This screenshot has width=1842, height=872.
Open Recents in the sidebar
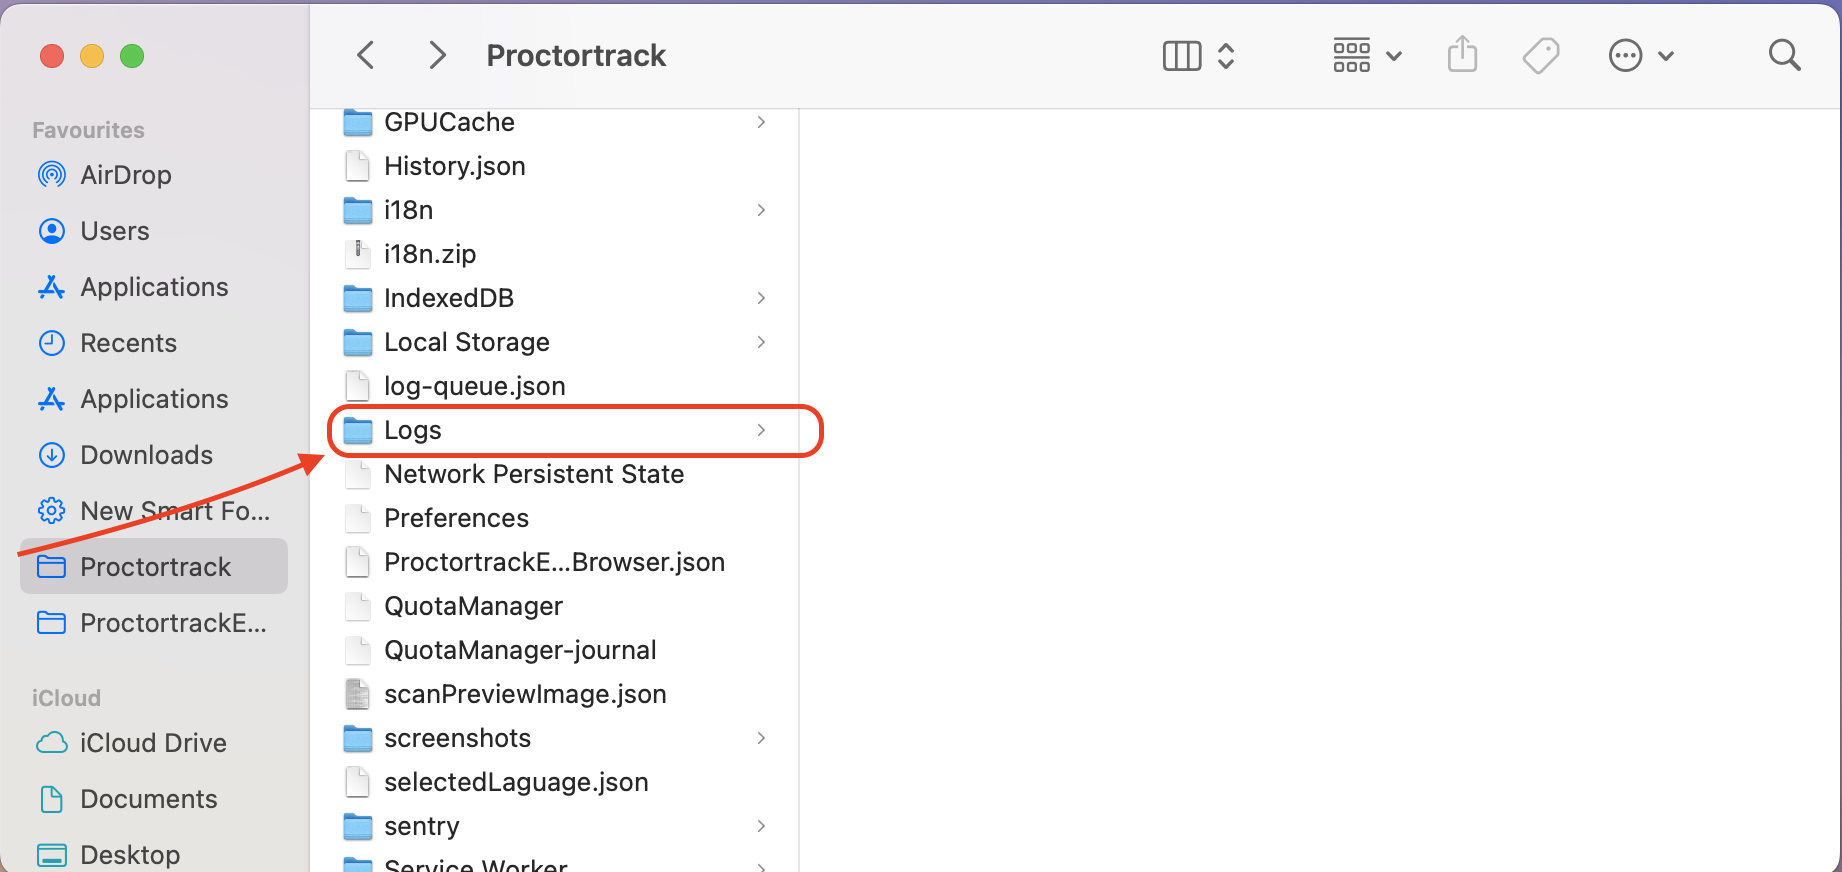pos(153,343)
